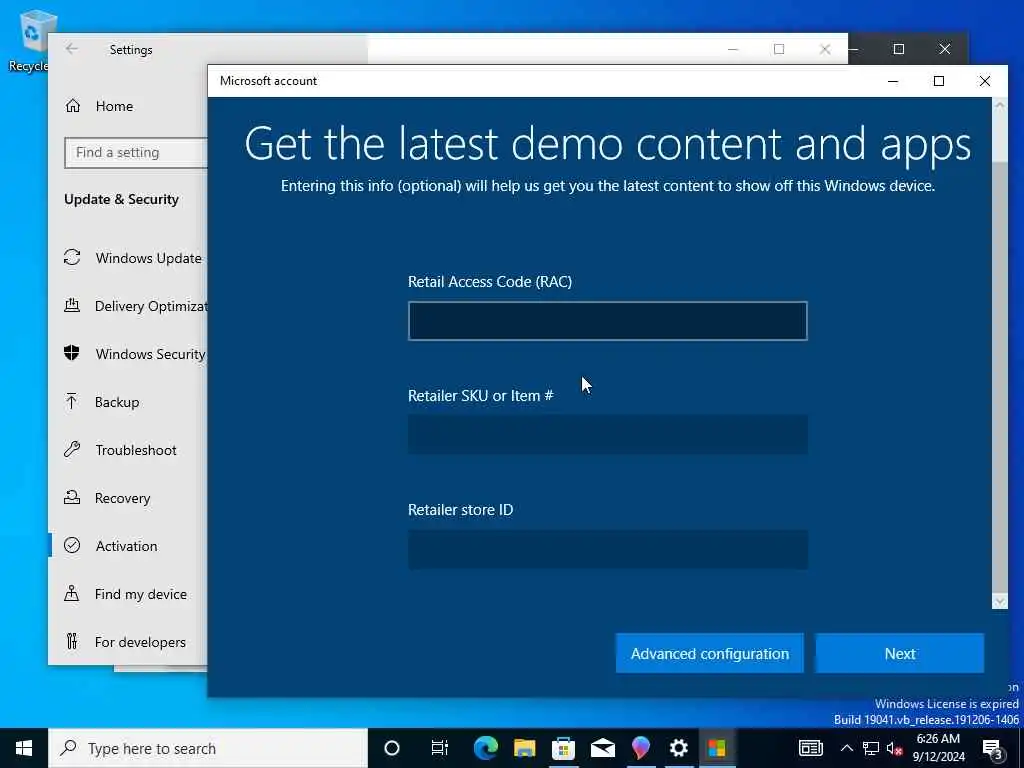Click the Find my device icon
The width and height of the screenshot is (1024, 768).
tap(72, 593)
